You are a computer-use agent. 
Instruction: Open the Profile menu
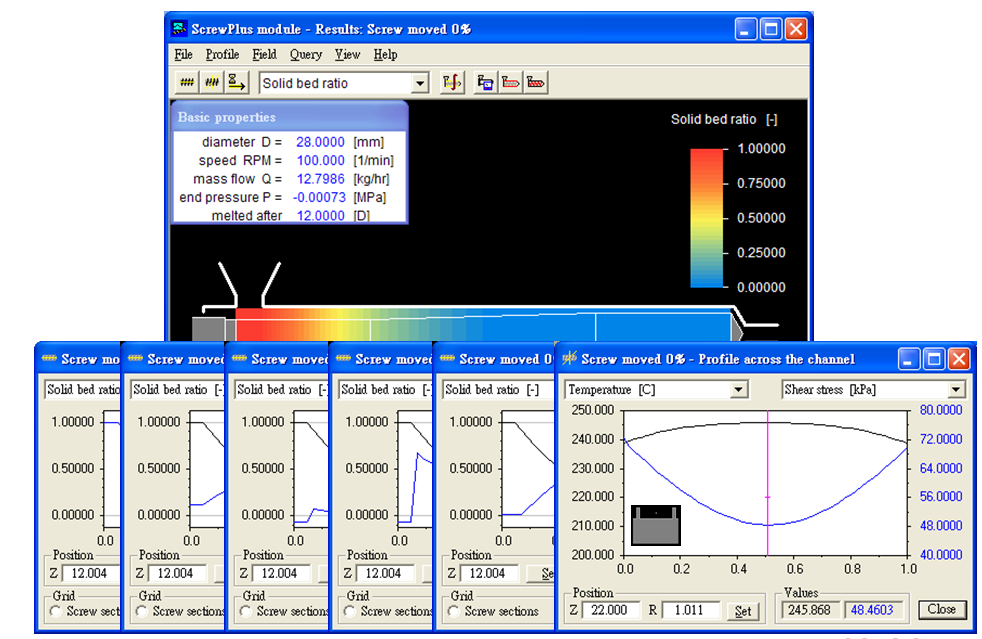point(222,55)
